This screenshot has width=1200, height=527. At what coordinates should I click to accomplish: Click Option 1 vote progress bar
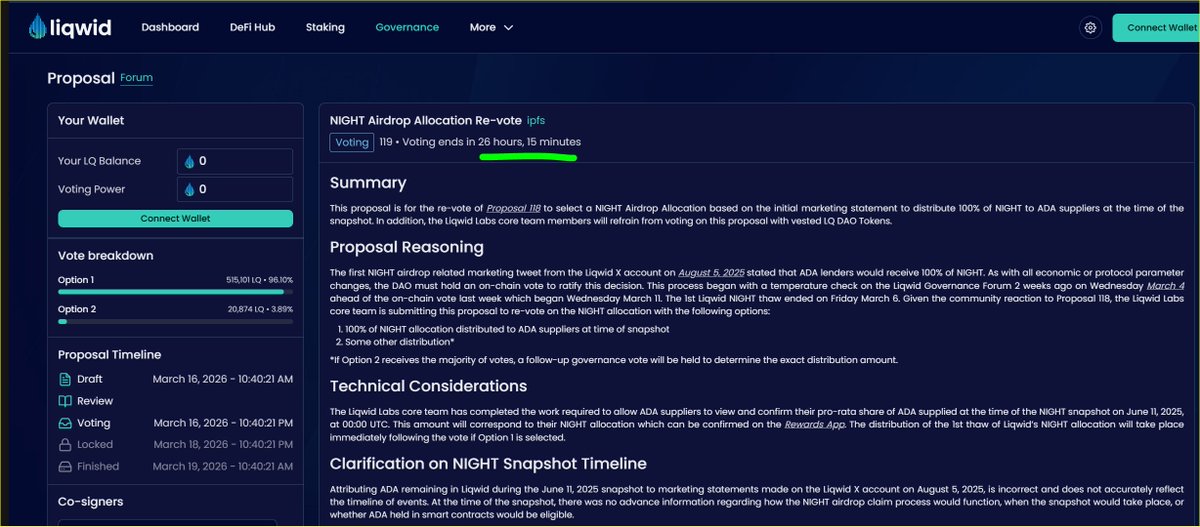pyautogui.click(x=175, y=292)
